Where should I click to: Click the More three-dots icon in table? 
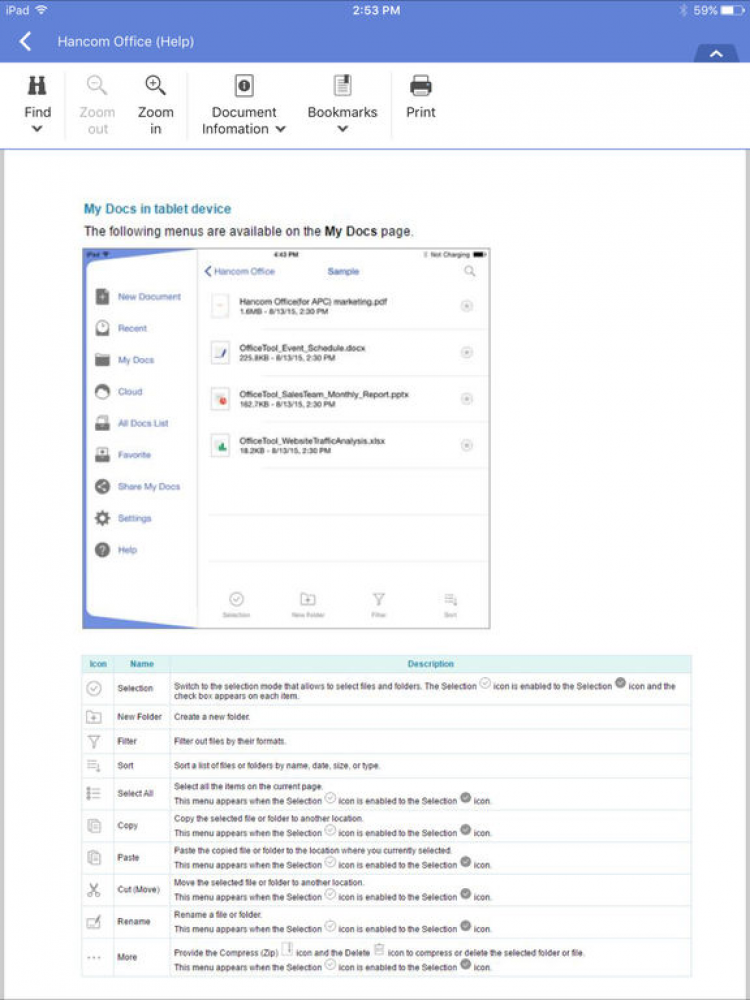(94, 957)
